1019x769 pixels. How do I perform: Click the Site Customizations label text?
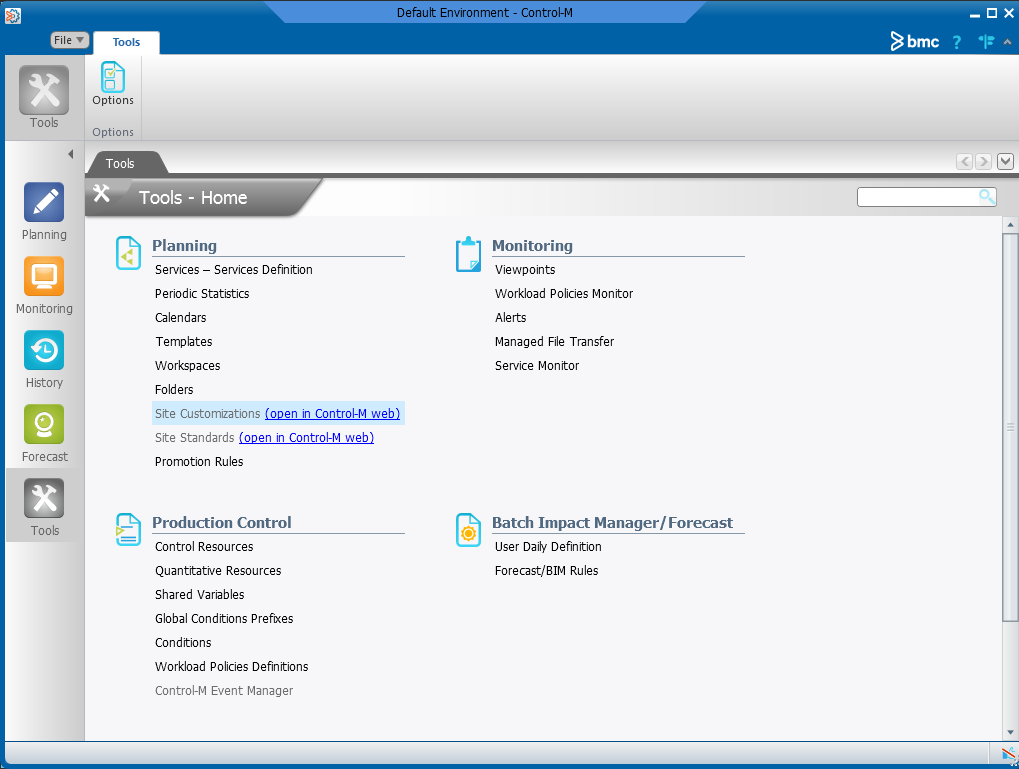(208, 414)
